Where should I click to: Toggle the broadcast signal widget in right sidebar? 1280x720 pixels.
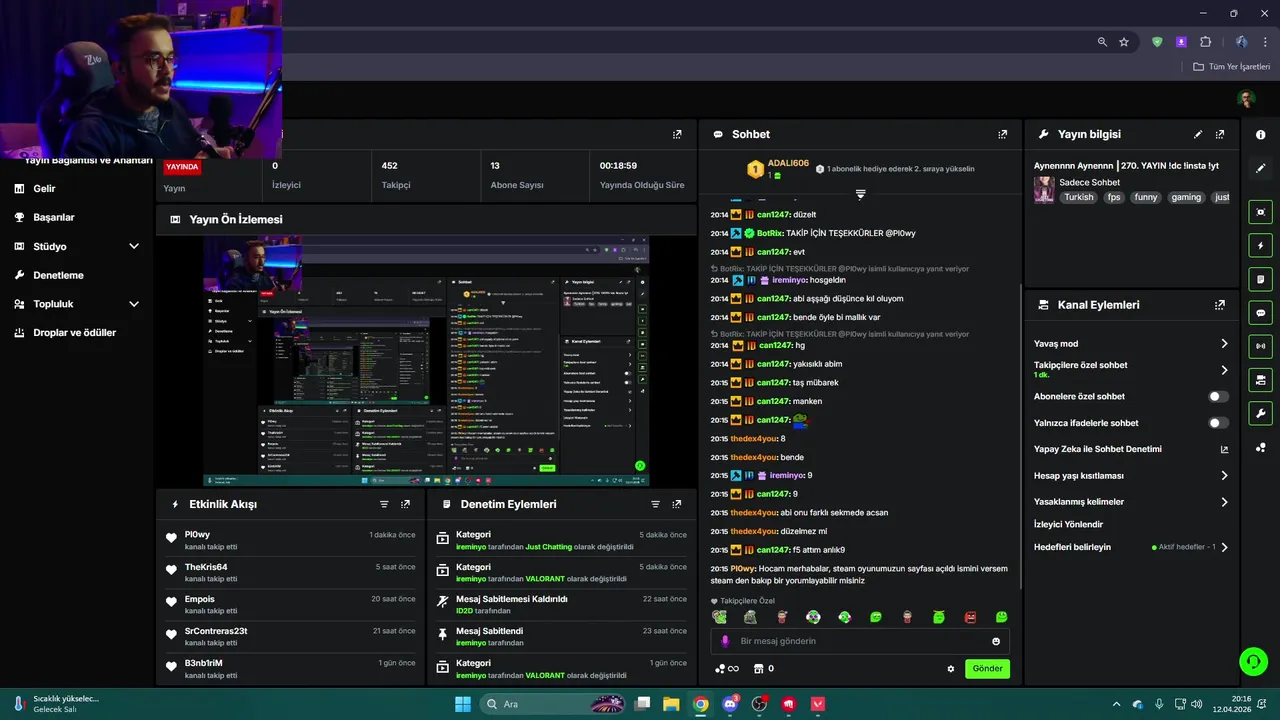1260,346
